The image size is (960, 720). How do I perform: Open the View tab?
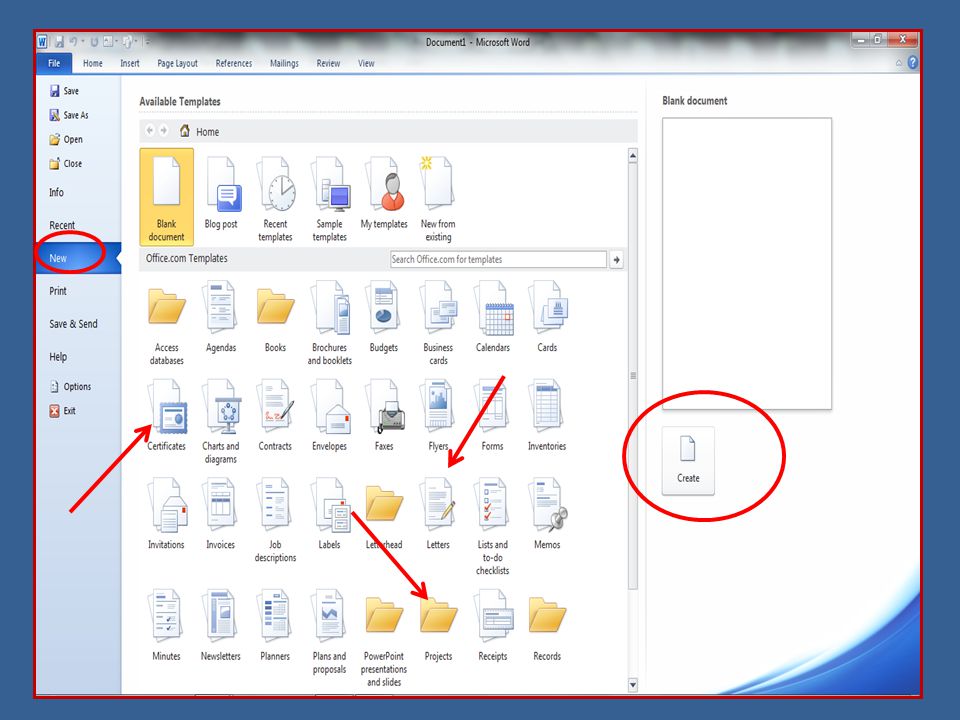pyautogui.click(x=366, y=63)
